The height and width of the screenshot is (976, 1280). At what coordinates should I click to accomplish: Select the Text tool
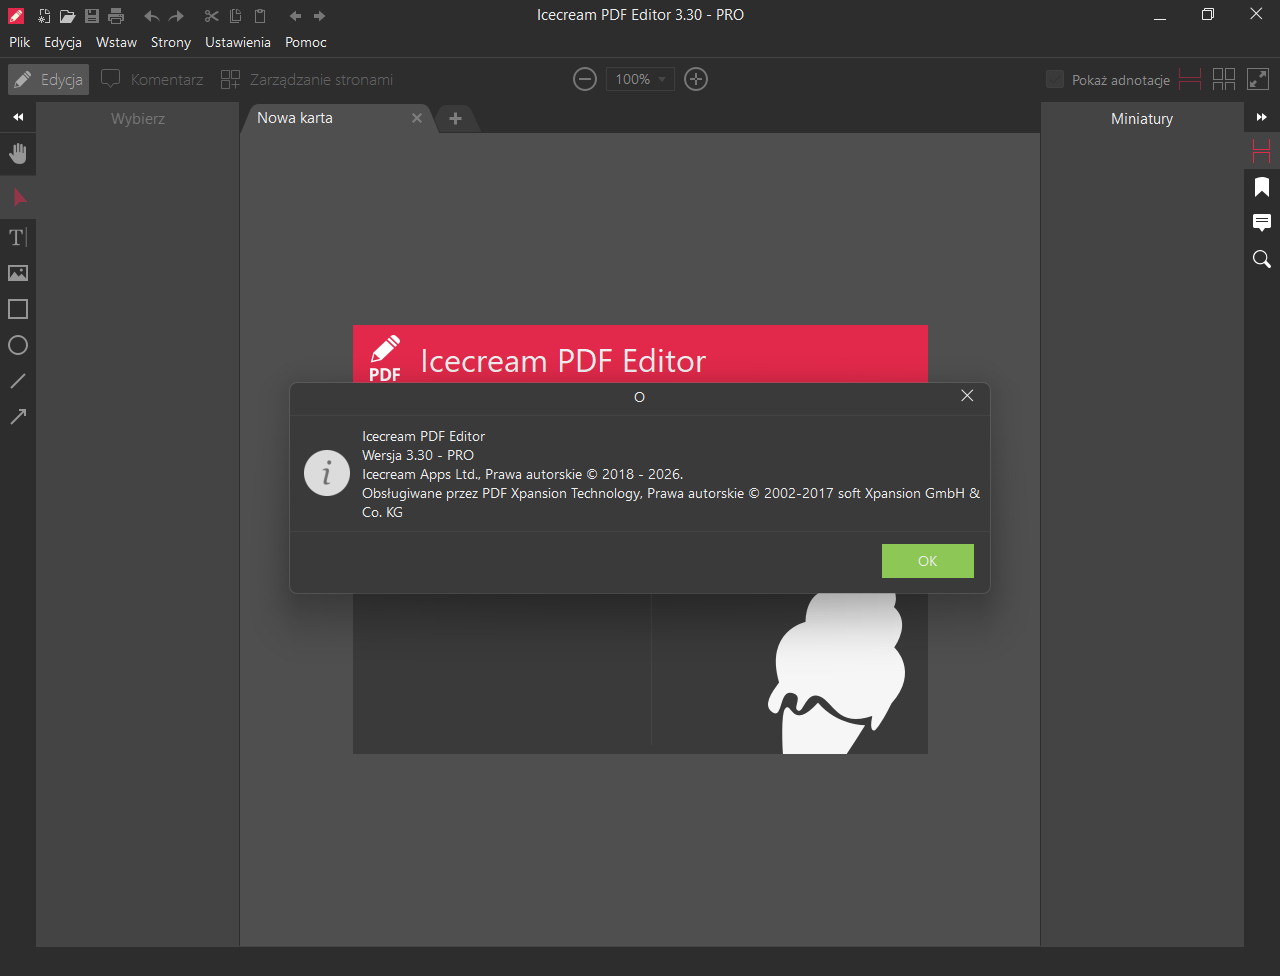(x=18, y=237)
